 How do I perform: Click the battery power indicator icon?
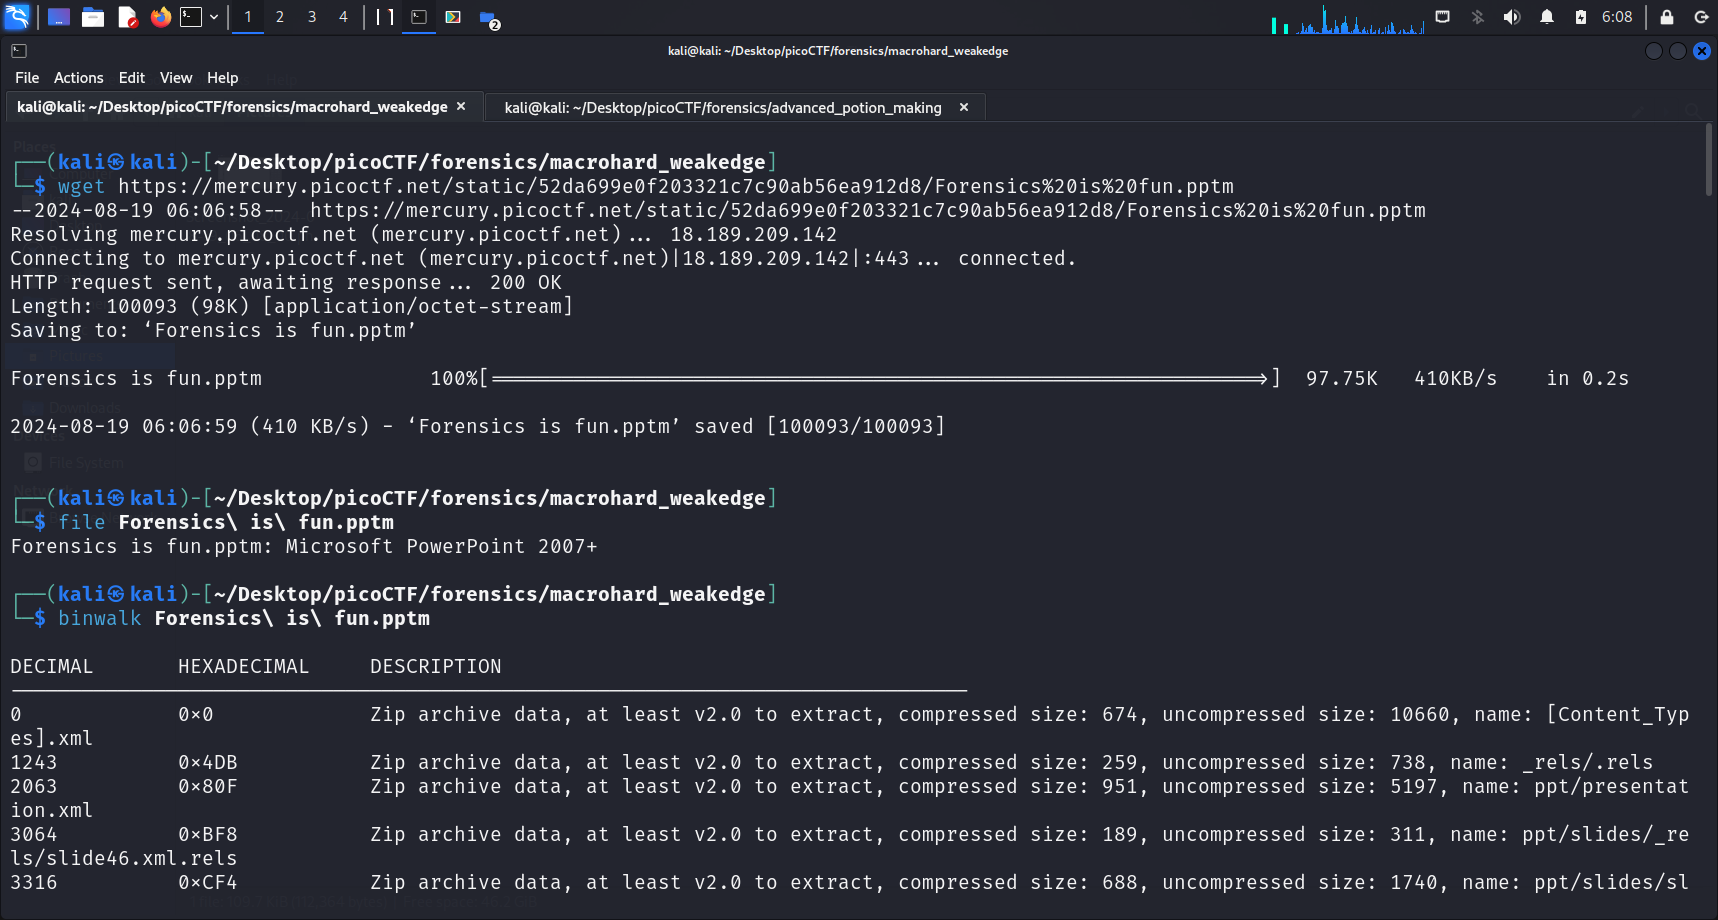tap(1580, 17)
